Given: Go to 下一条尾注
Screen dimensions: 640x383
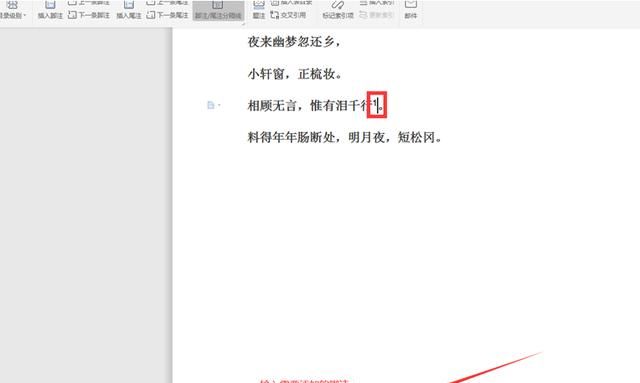Looking at the screenshot, I should click(167, 15).
